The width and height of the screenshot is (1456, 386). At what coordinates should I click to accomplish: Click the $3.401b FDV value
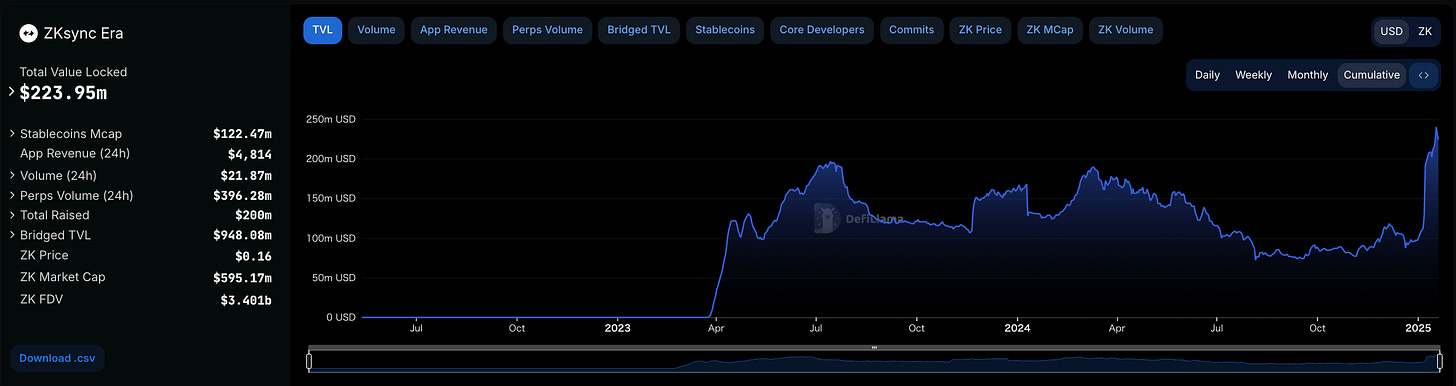[x=246, y=299]
